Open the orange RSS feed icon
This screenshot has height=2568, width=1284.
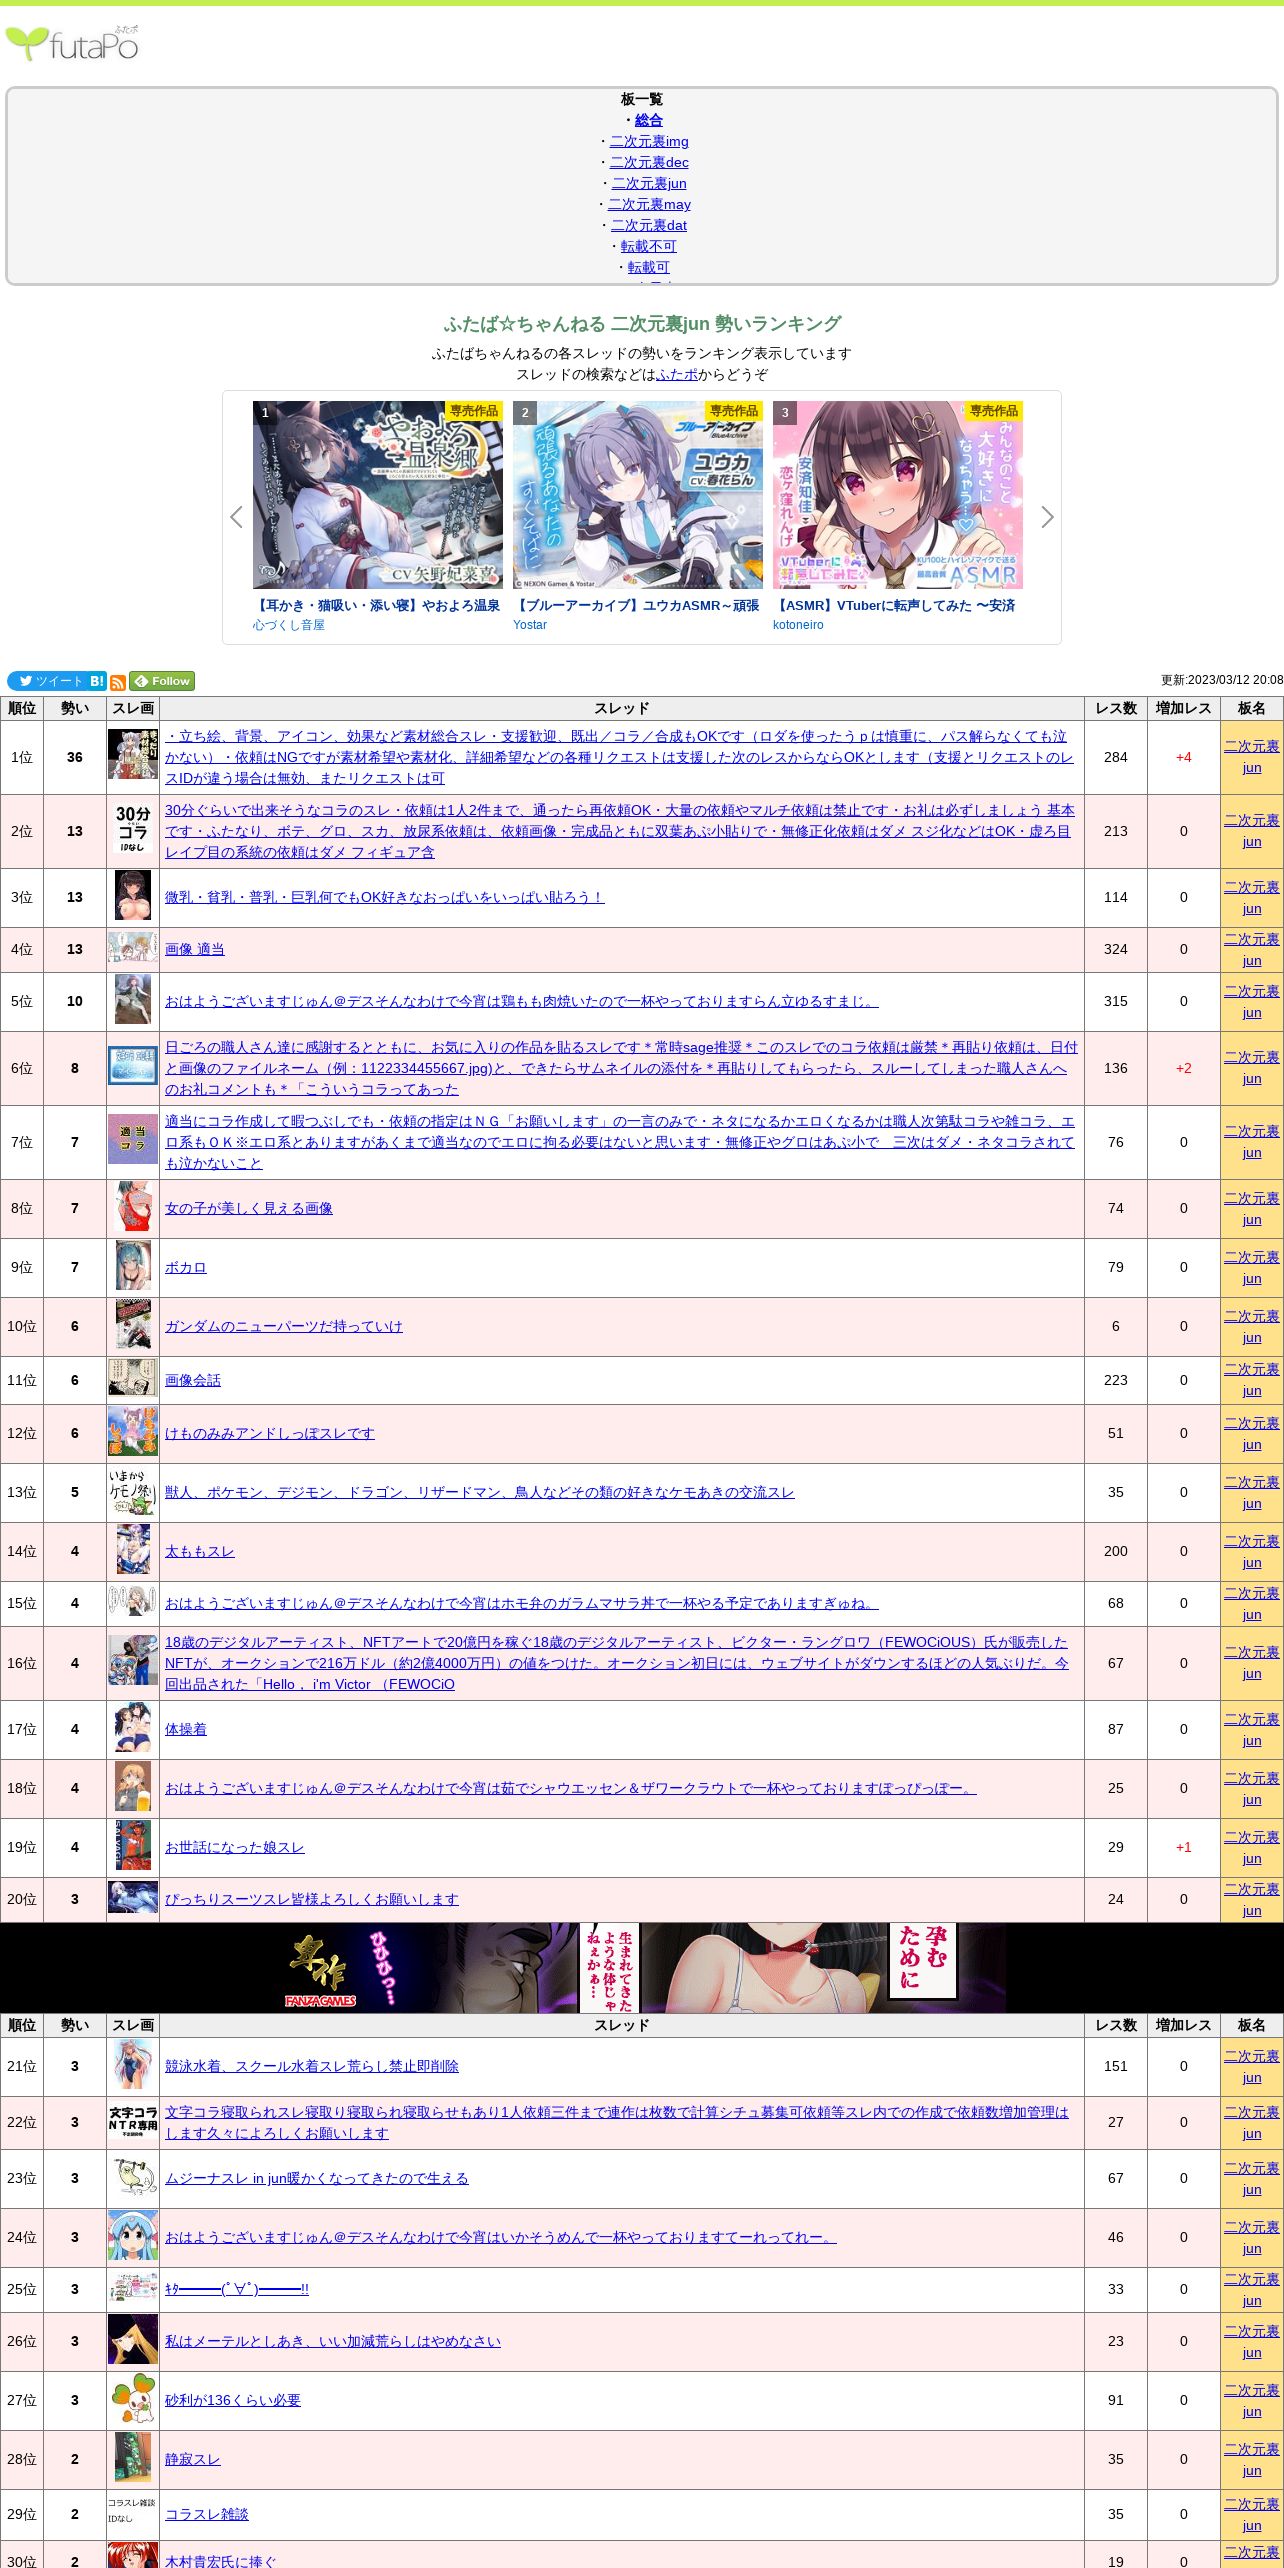(x=118, y=682)
